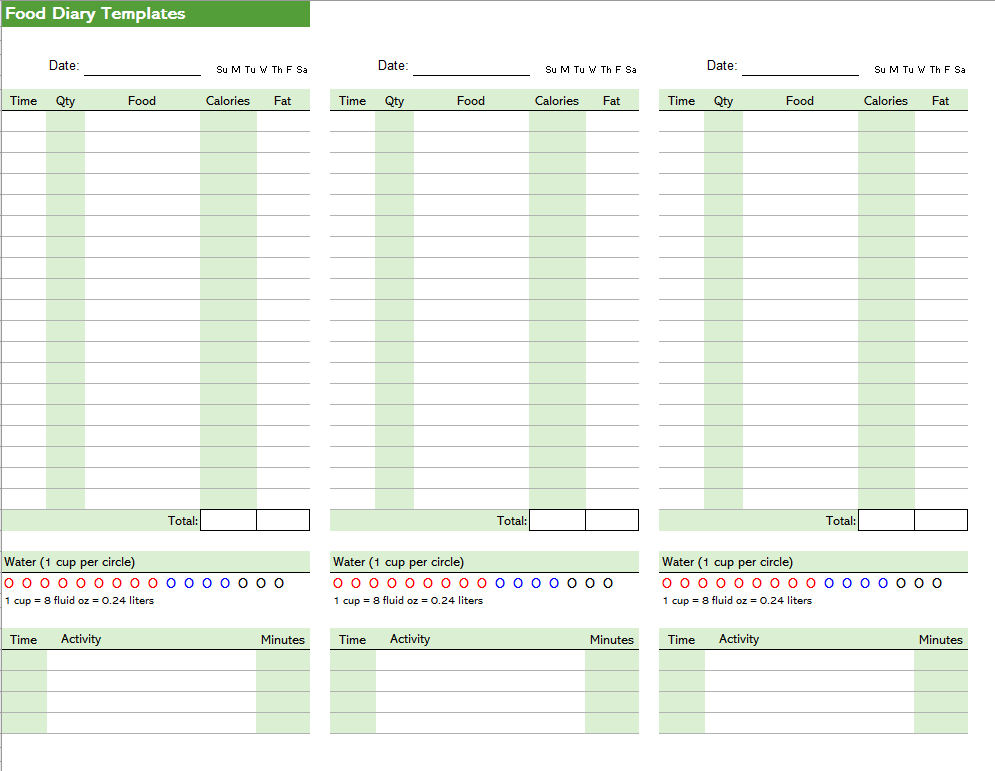The height and width of the screenshot is (771, 995).
Task: Select 'F' weekday in the middle template
Action: pyautogui.click(x=618, y=70)
